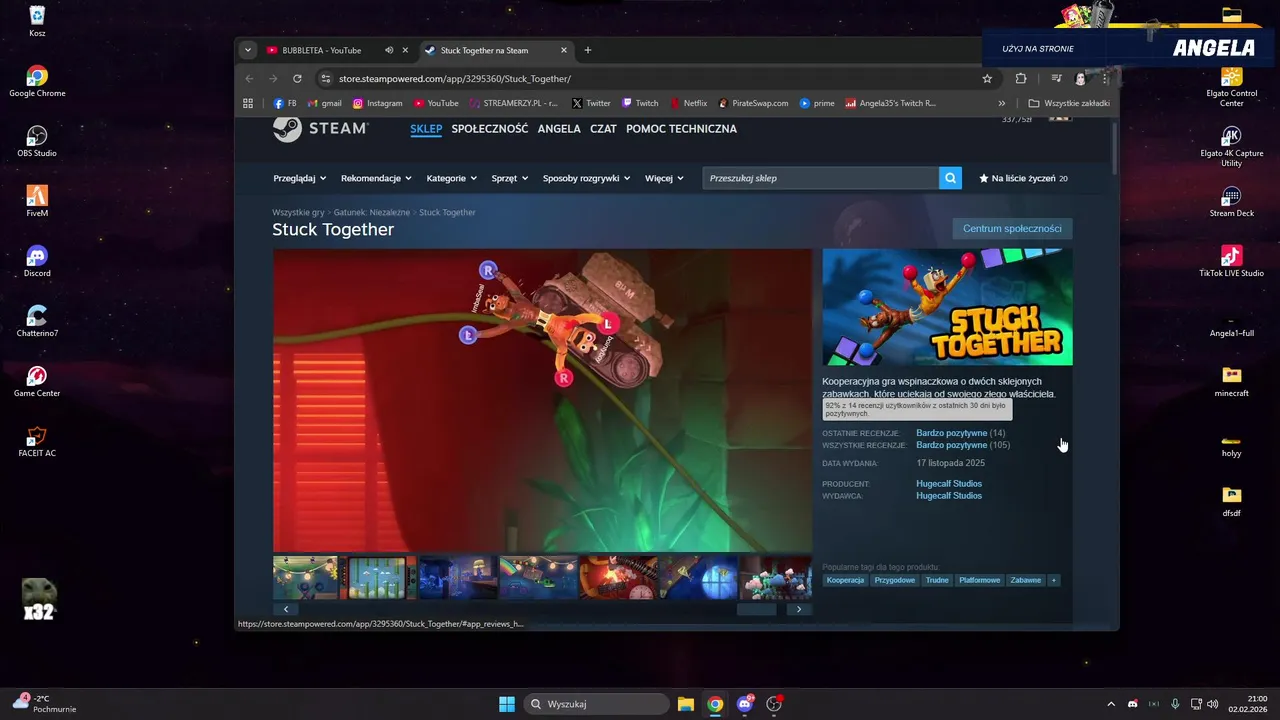Open the Elgato 4K Capture Utility icon
This screenshot has height=720, width=1280.
point(1232,145)
